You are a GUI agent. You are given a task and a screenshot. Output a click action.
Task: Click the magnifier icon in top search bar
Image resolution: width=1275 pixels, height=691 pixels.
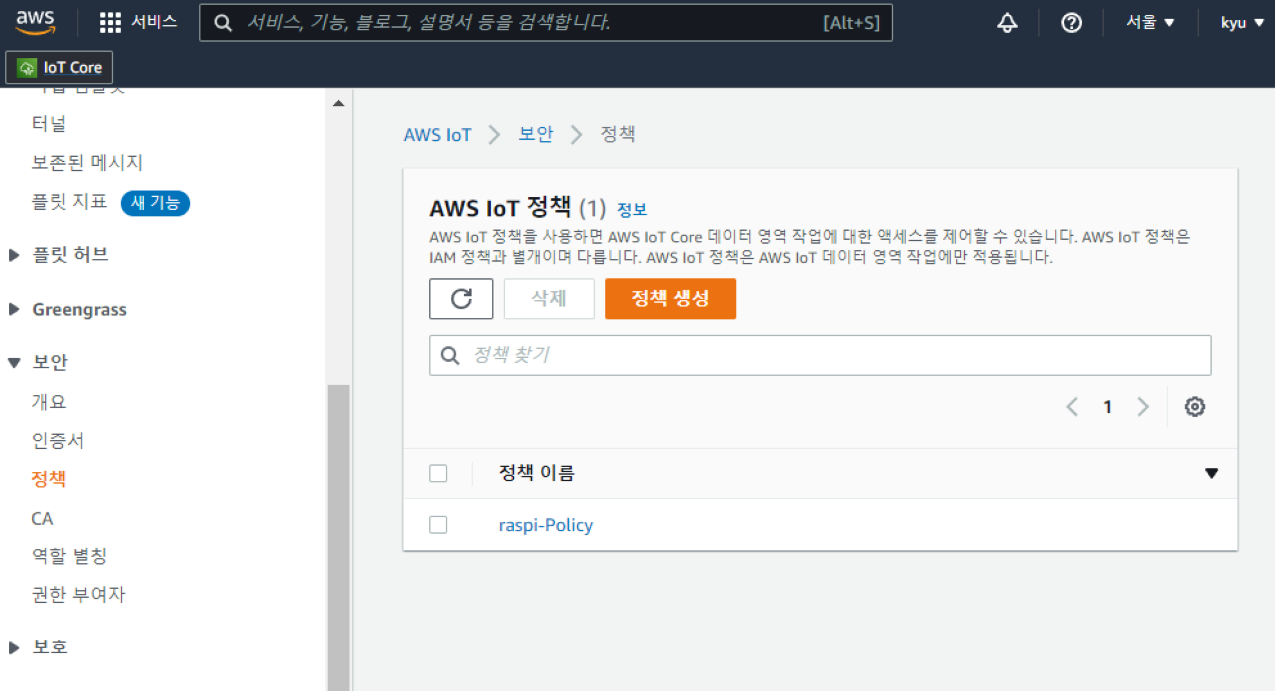click(224, 22)
